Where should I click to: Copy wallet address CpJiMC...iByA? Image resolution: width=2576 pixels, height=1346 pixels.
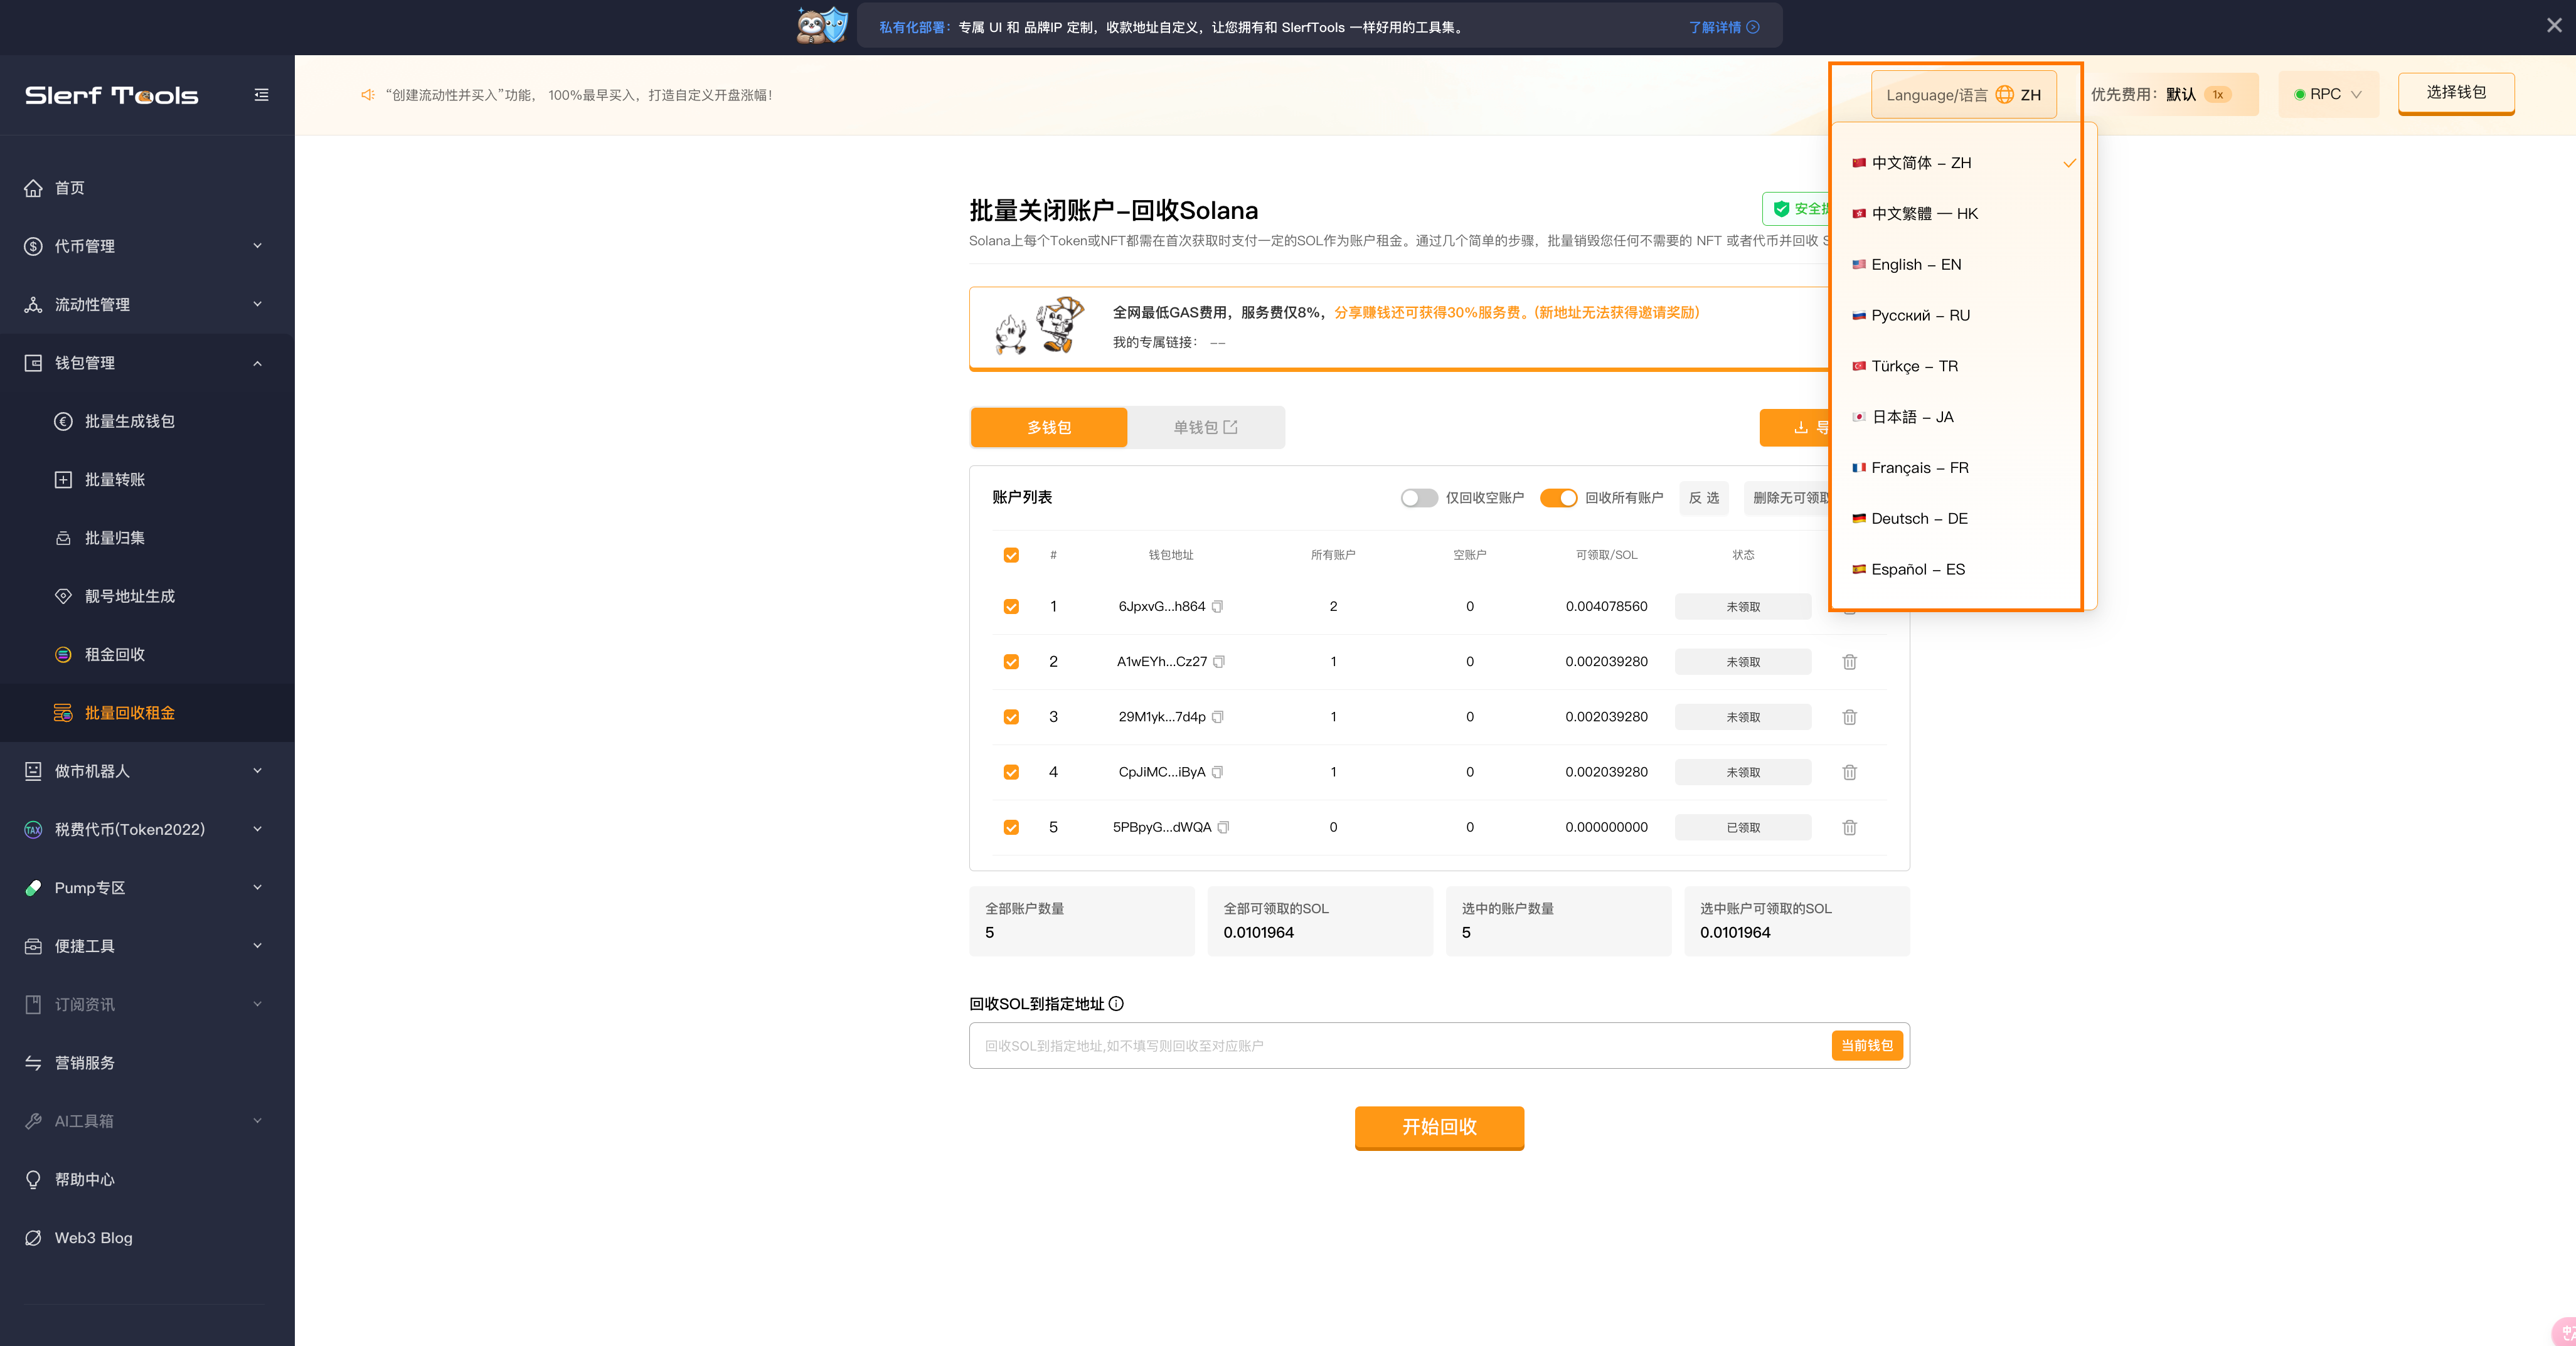(x=1217, y=772)
